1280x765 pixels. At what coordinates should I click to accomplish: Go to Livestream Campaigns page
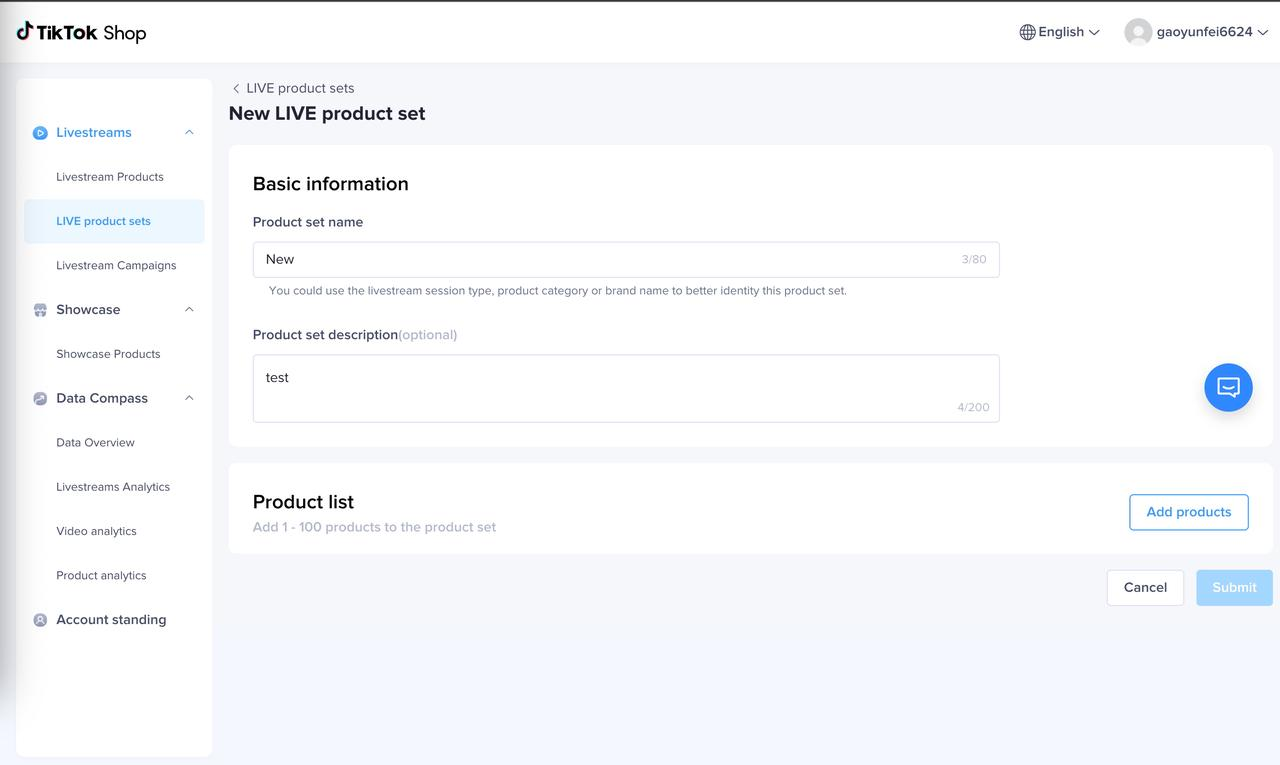coord(116,265)
